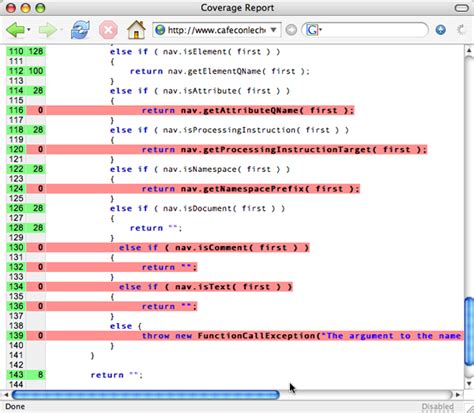474x413 pixels.
Task: Click the blue vertical scrollbar thumb
Action: tap(469, 332)
